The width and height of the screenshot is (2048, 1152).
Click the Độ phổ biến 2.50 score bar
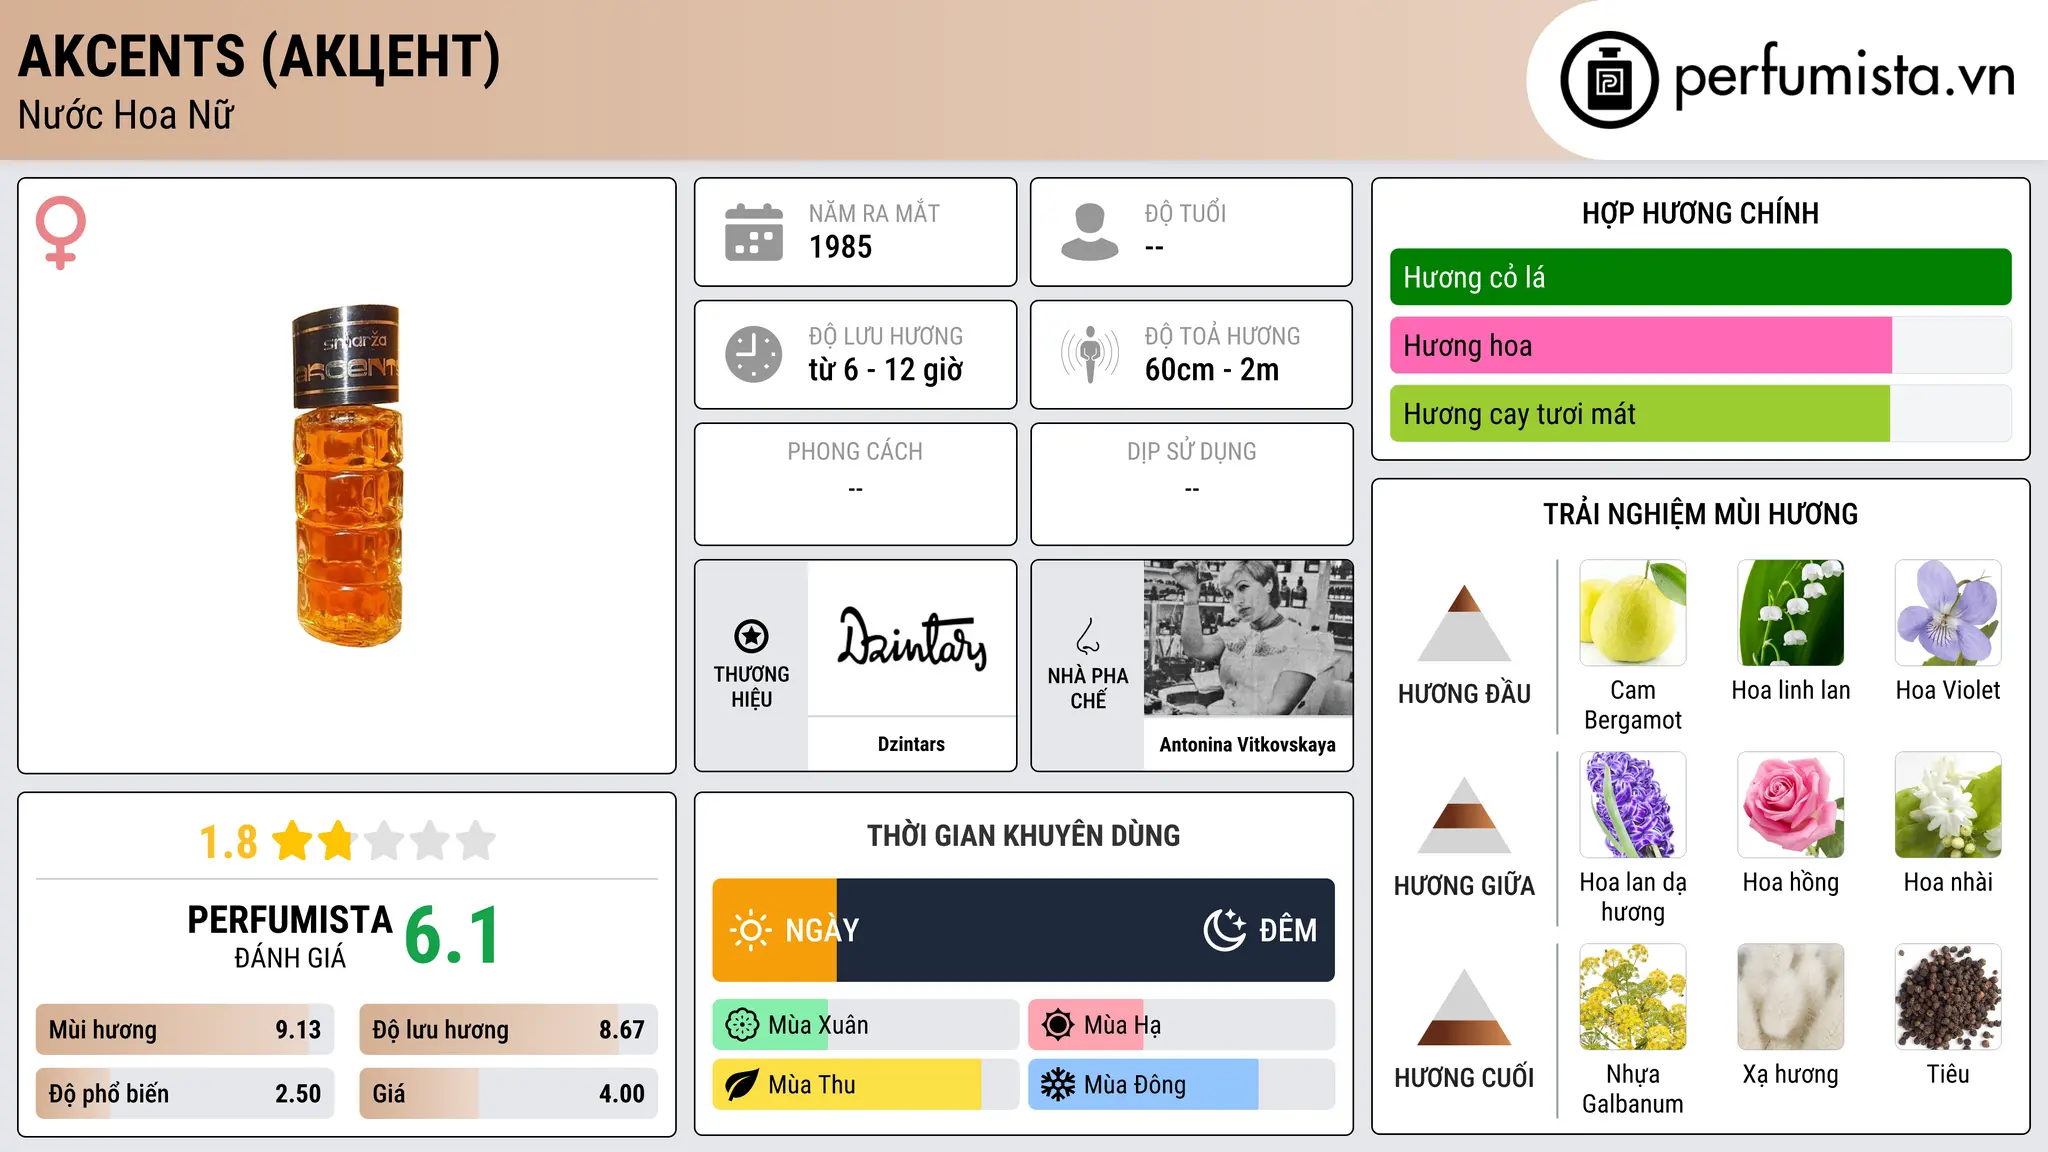[x=185, y=1093]
